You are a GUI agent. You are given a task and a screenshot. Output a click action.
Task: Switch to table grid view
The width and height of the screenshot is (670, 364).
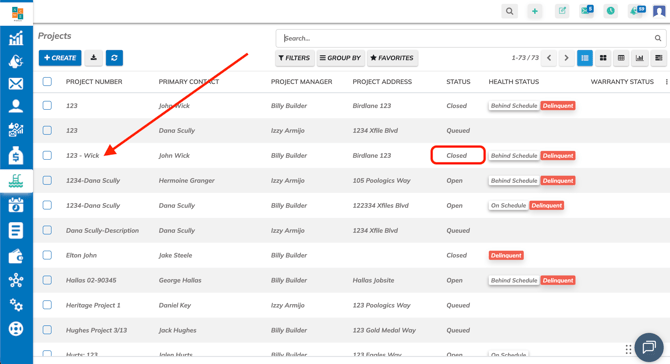621,58
